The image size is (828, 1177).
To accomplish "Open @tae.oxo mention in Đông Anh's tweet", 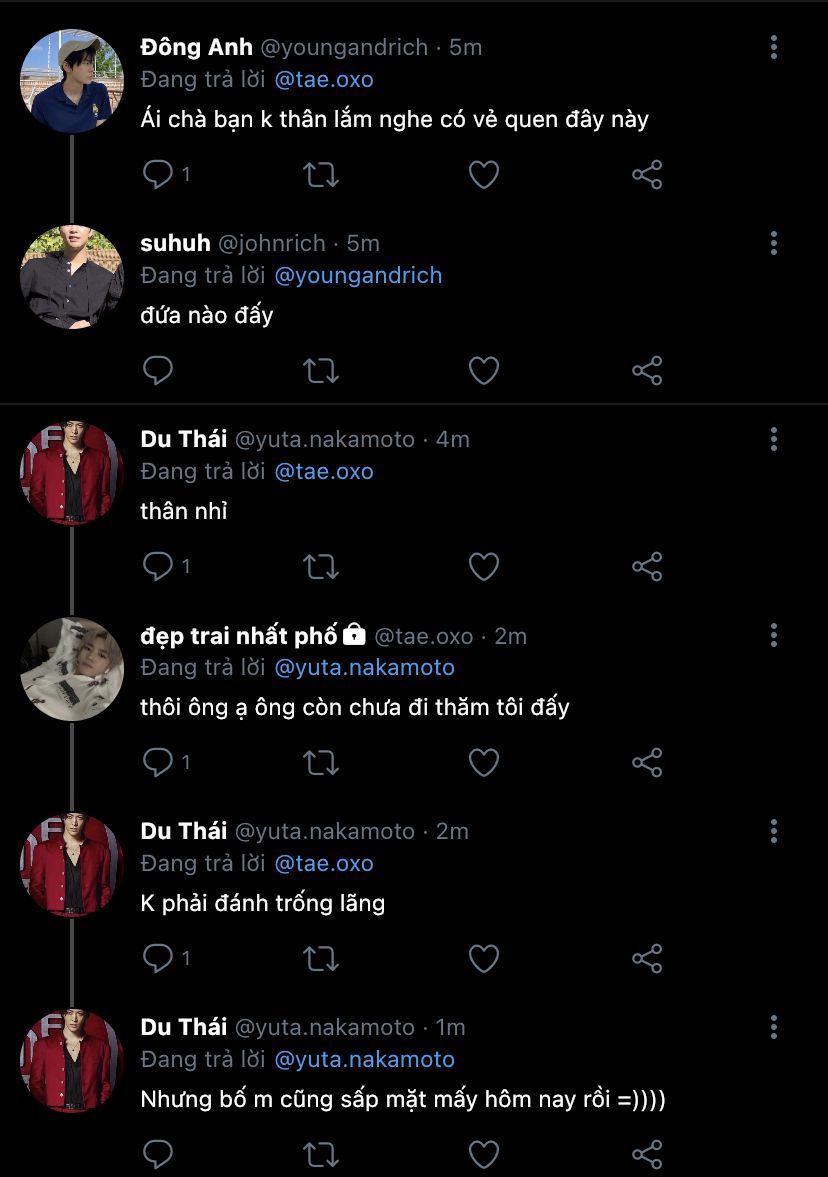I will point(323,79).
